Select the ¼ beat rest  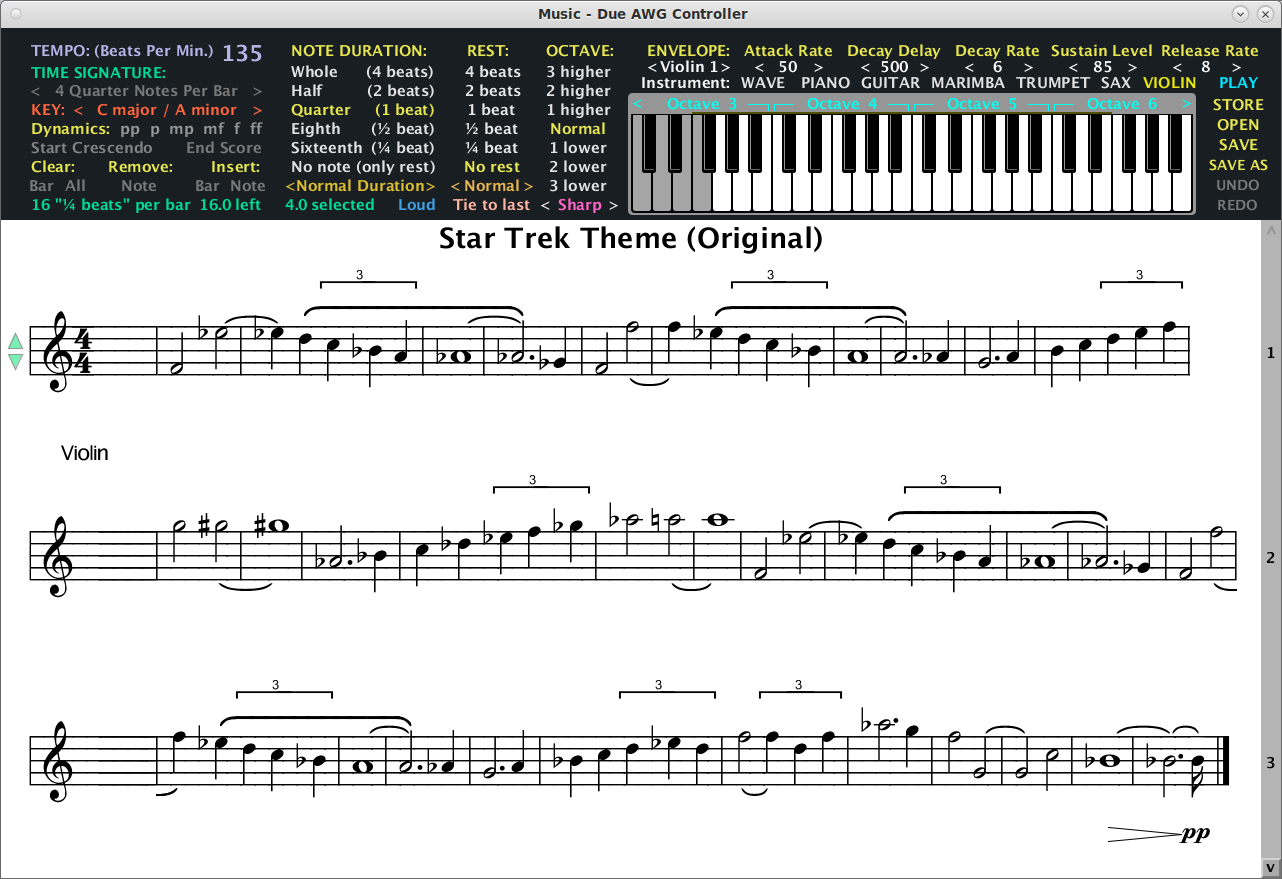coord(493,148)
